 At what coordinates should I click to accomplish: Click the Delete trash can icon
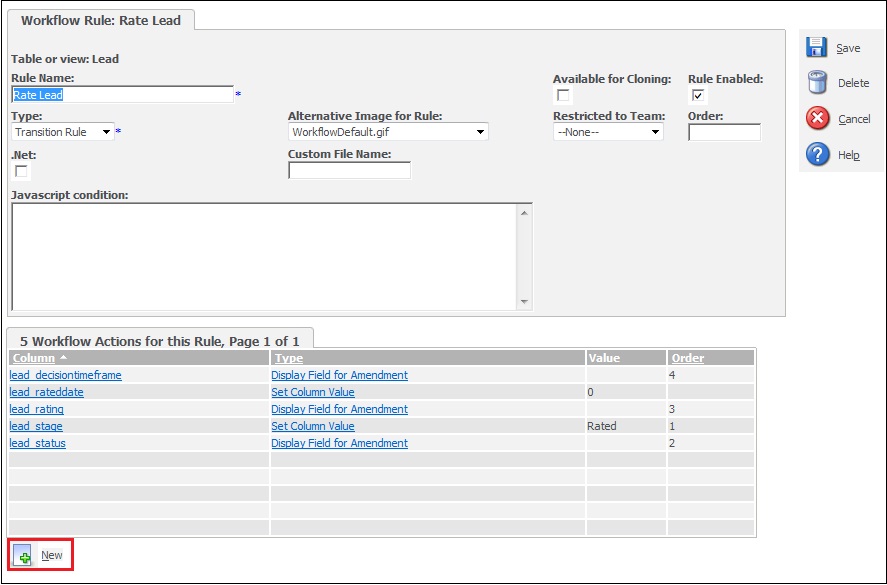click(x=817, y=83)
